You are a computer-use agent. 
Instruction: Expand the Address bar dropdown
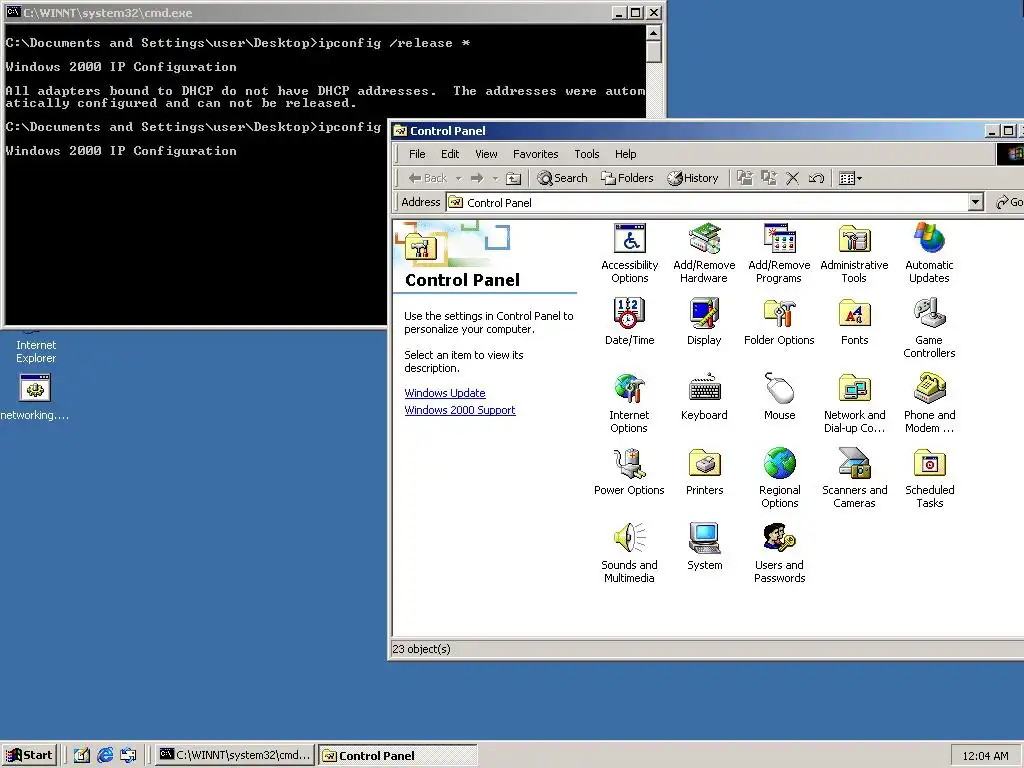(x=976, y=202)
